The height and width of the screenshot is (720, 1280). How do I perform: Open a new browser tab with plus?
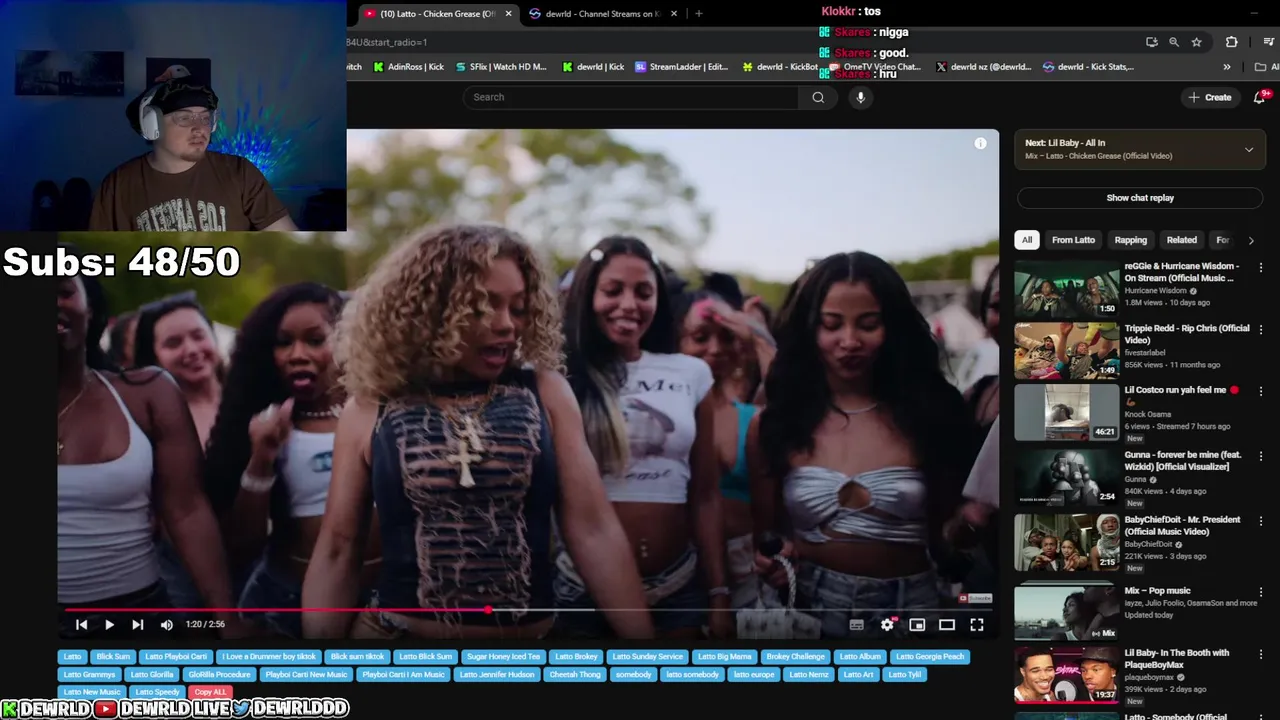[698, 14]
